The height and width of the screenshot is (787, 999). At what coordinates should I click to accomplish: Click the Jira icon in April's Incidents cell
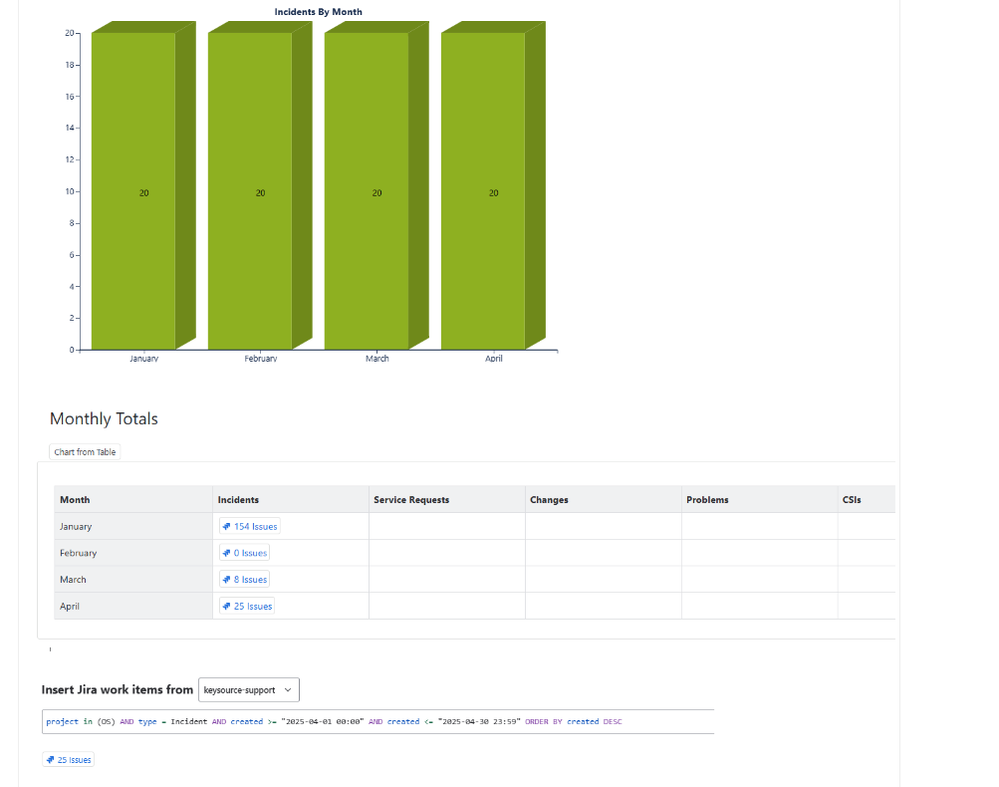(226, 606)
